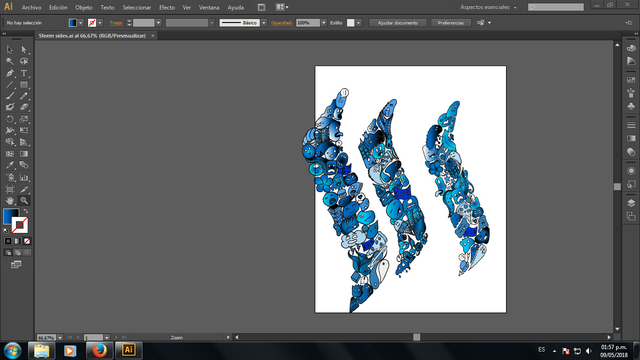Screen dimensions: 640x360
Task: Open stroke color dropdown in control bar
Action: (100, 23)
